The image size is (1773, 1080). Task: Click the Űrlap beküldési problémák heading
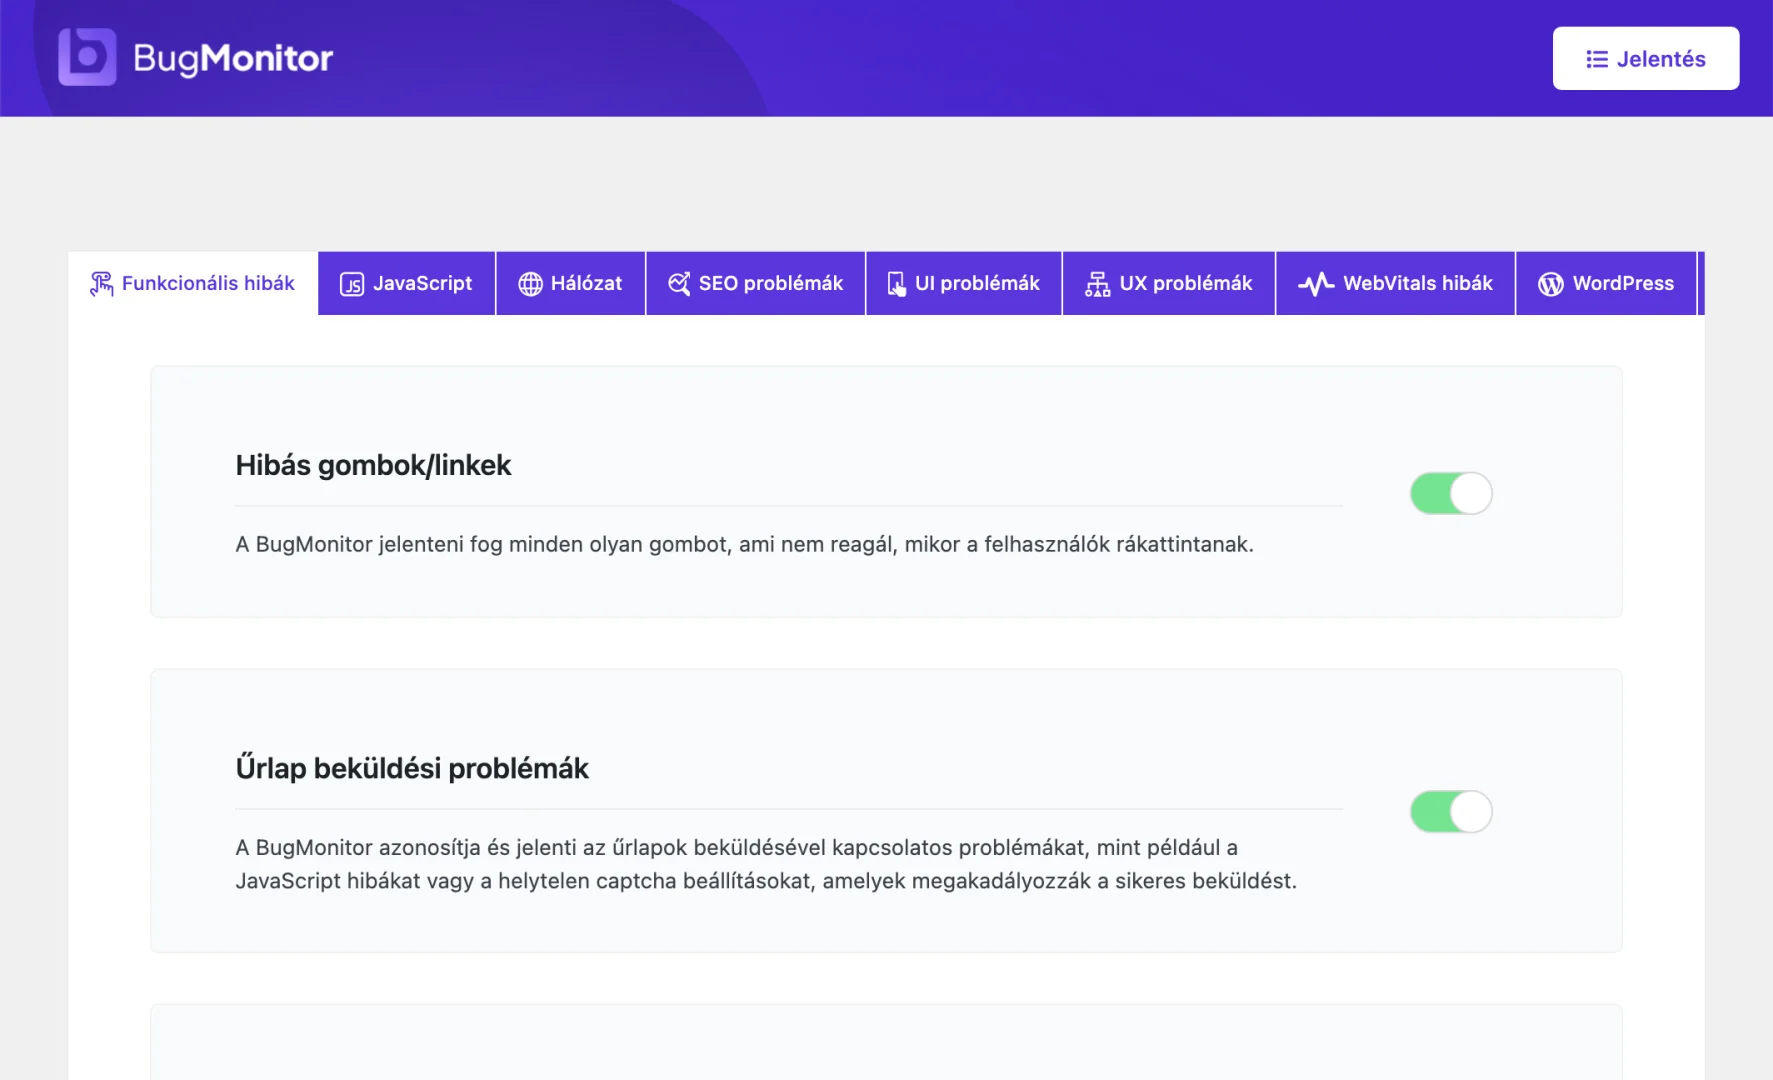click(x=412, y=768)
